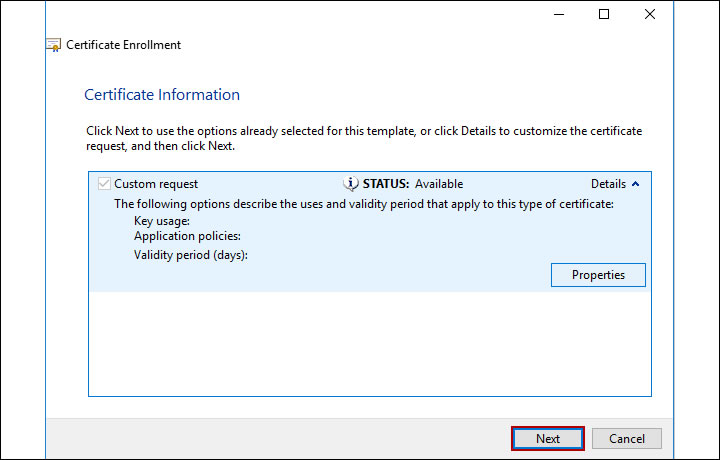Cancel the certificate enrollment wizard
Screen dimensions: 720x460
(626, 438)
